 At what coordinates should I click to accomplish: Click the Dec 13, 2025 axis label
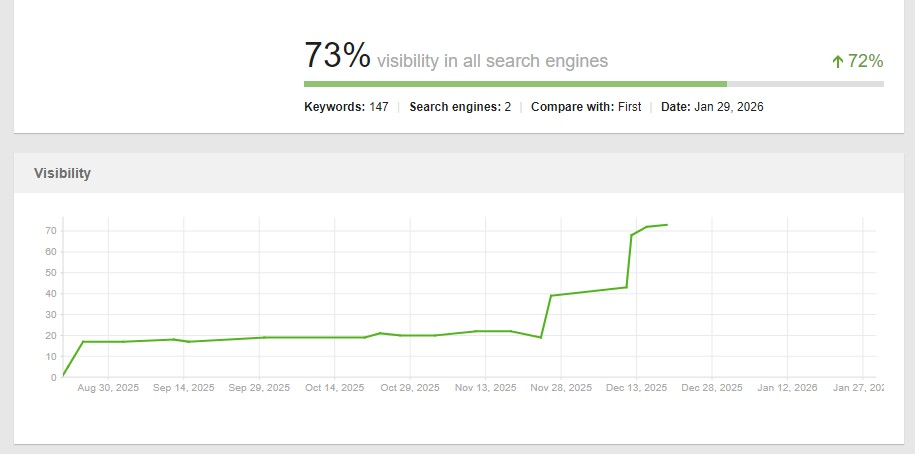point(637,387)
